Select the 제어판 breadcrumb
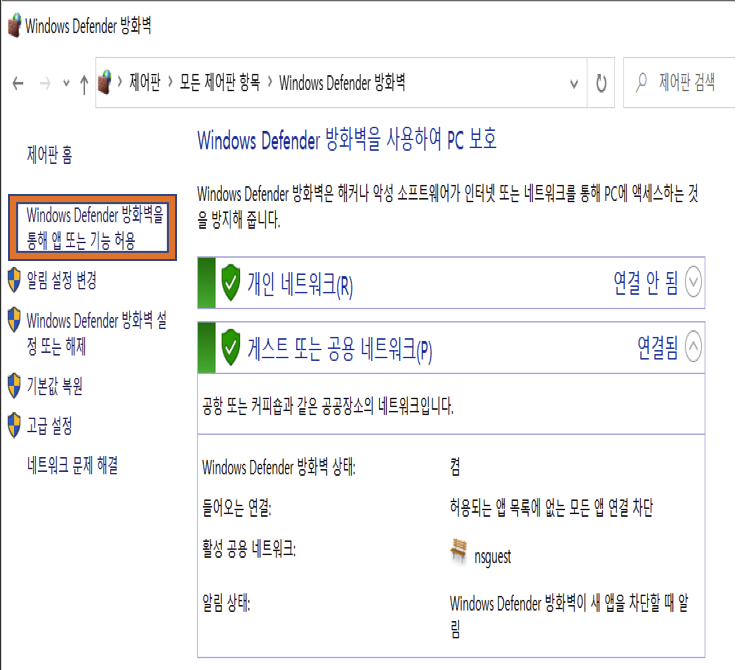 (145, 82)
